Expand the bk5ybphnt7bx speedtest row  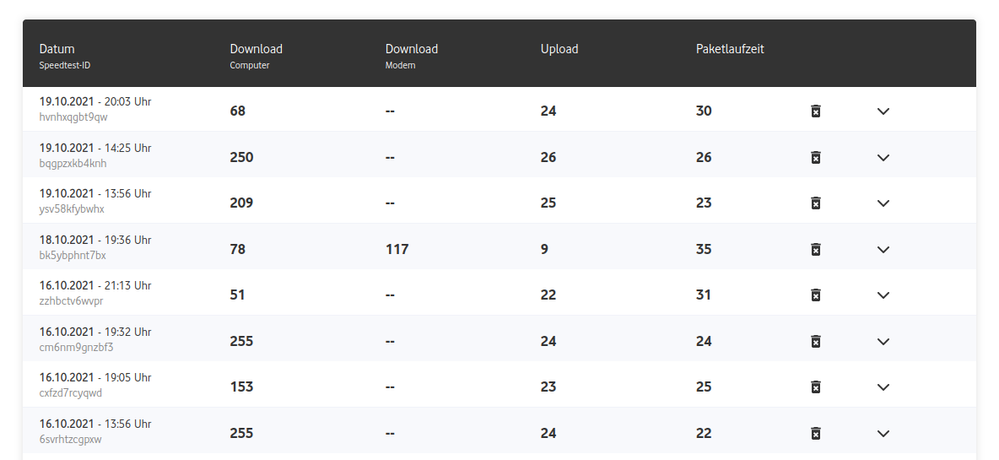[x=883, y=249]
